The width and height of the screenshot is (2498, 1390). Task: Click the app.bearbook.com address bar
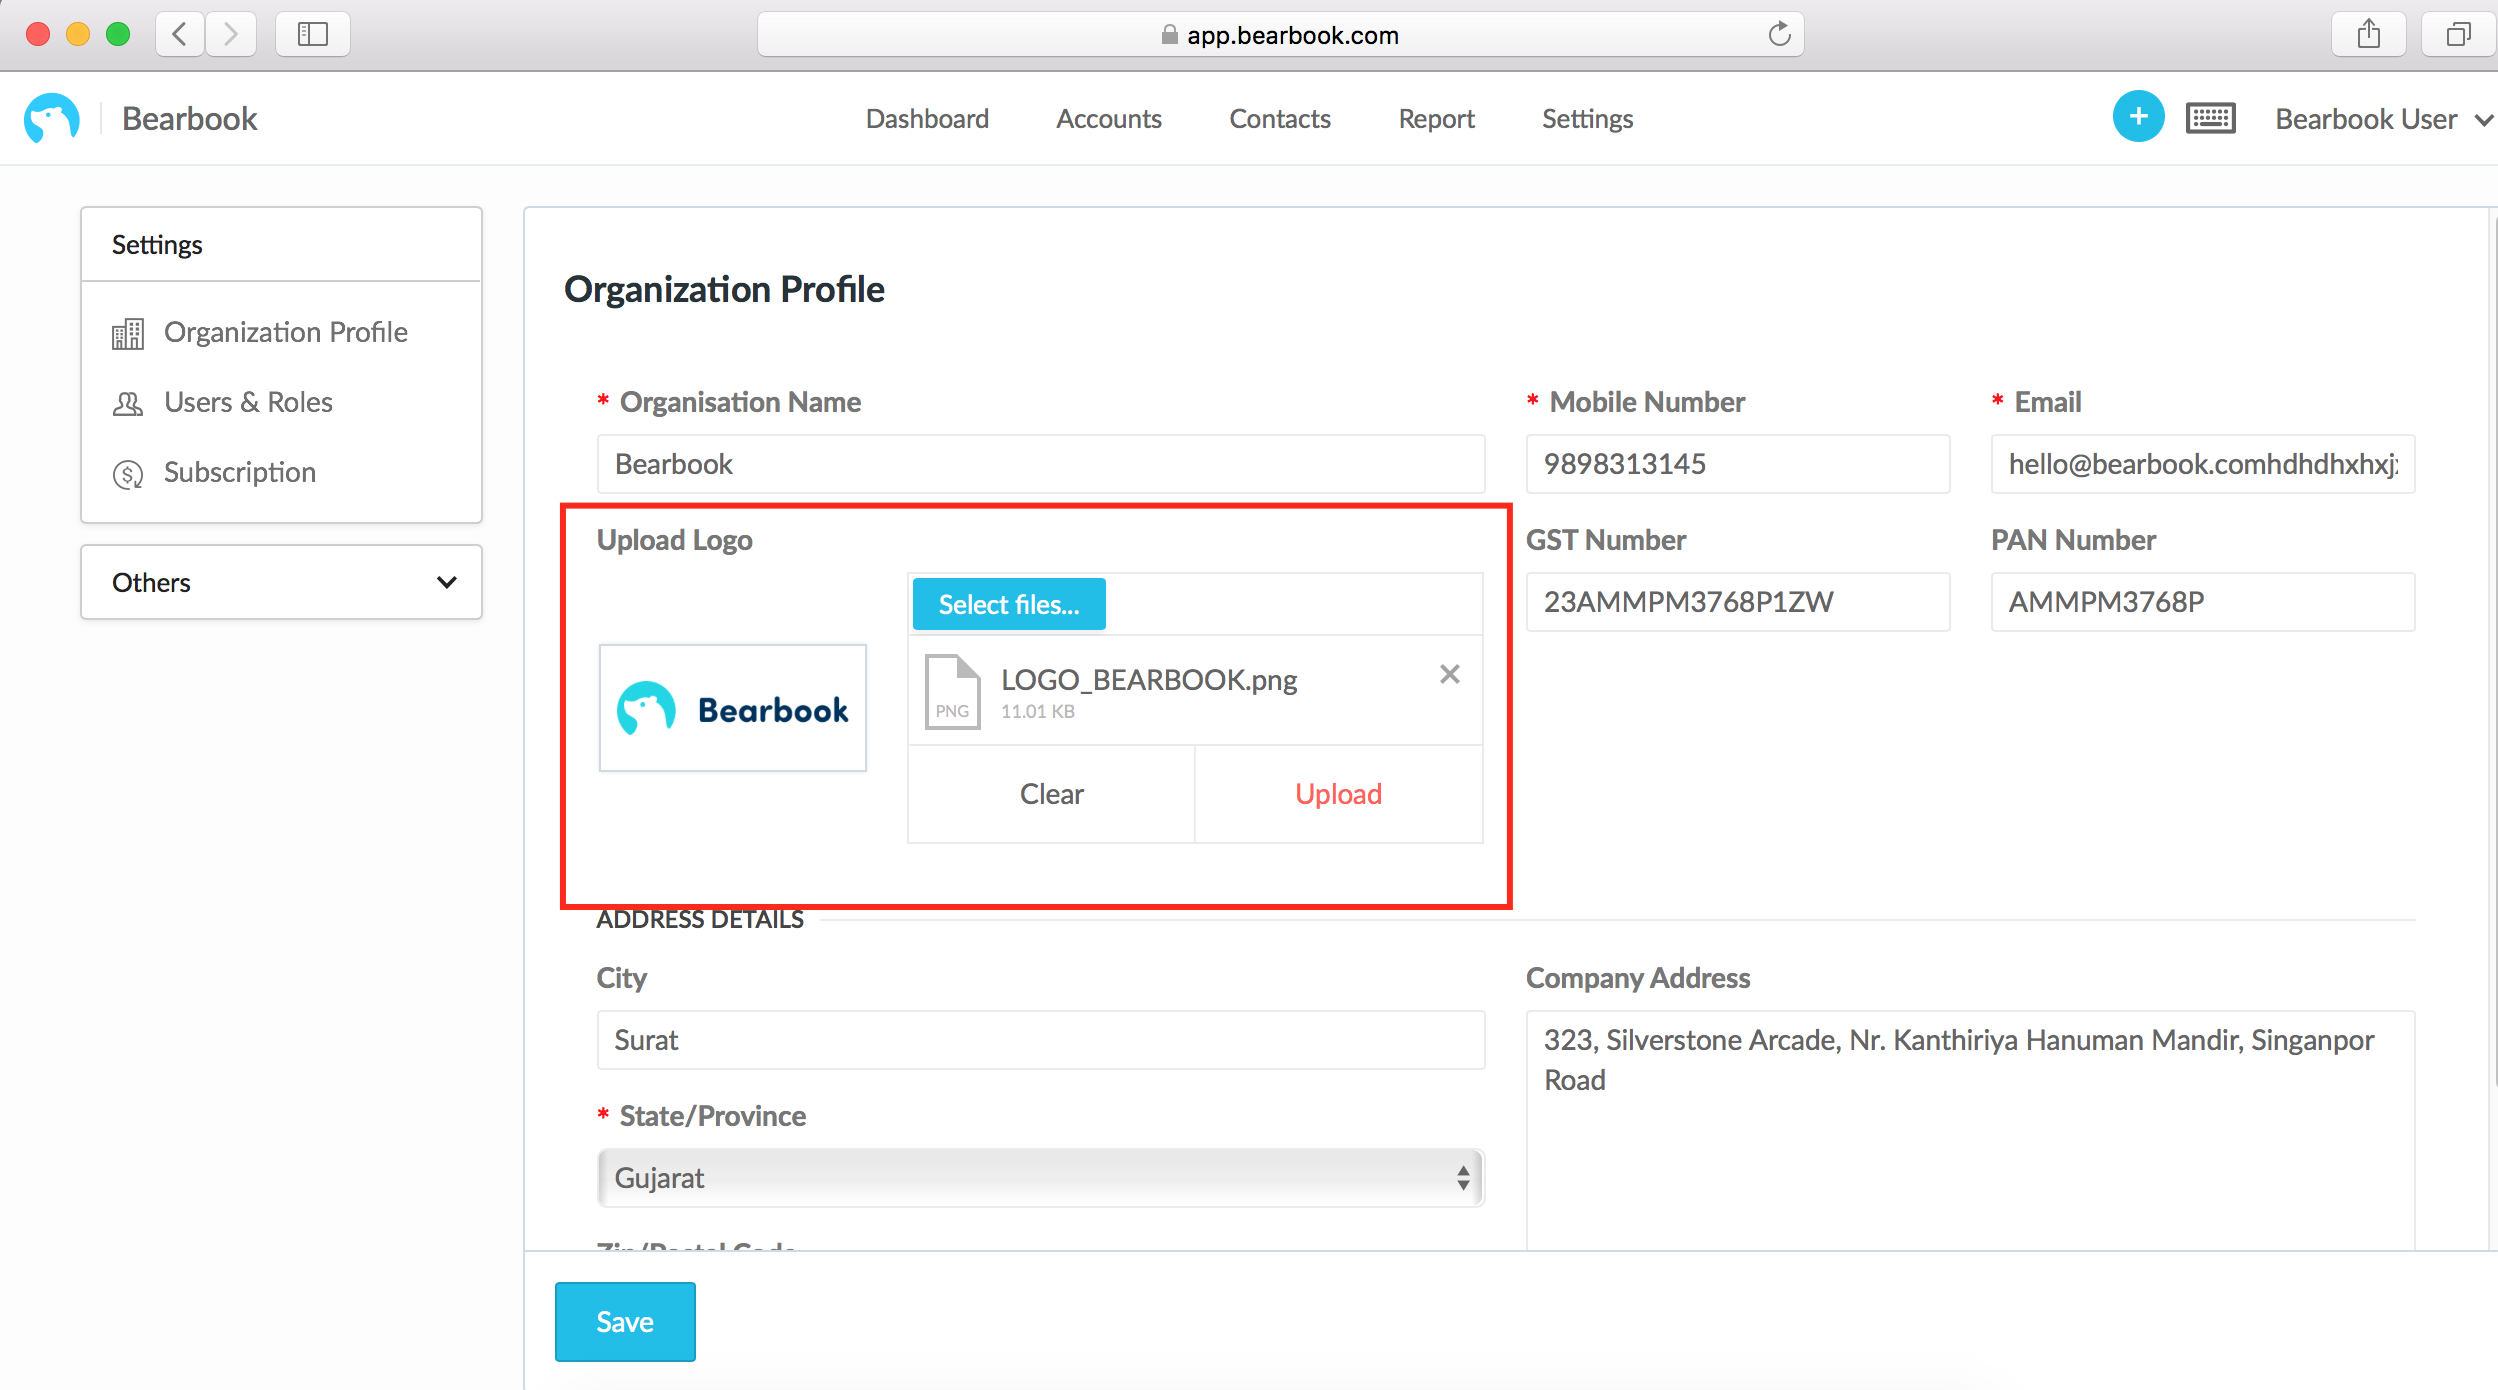(x=1281, y=35)
